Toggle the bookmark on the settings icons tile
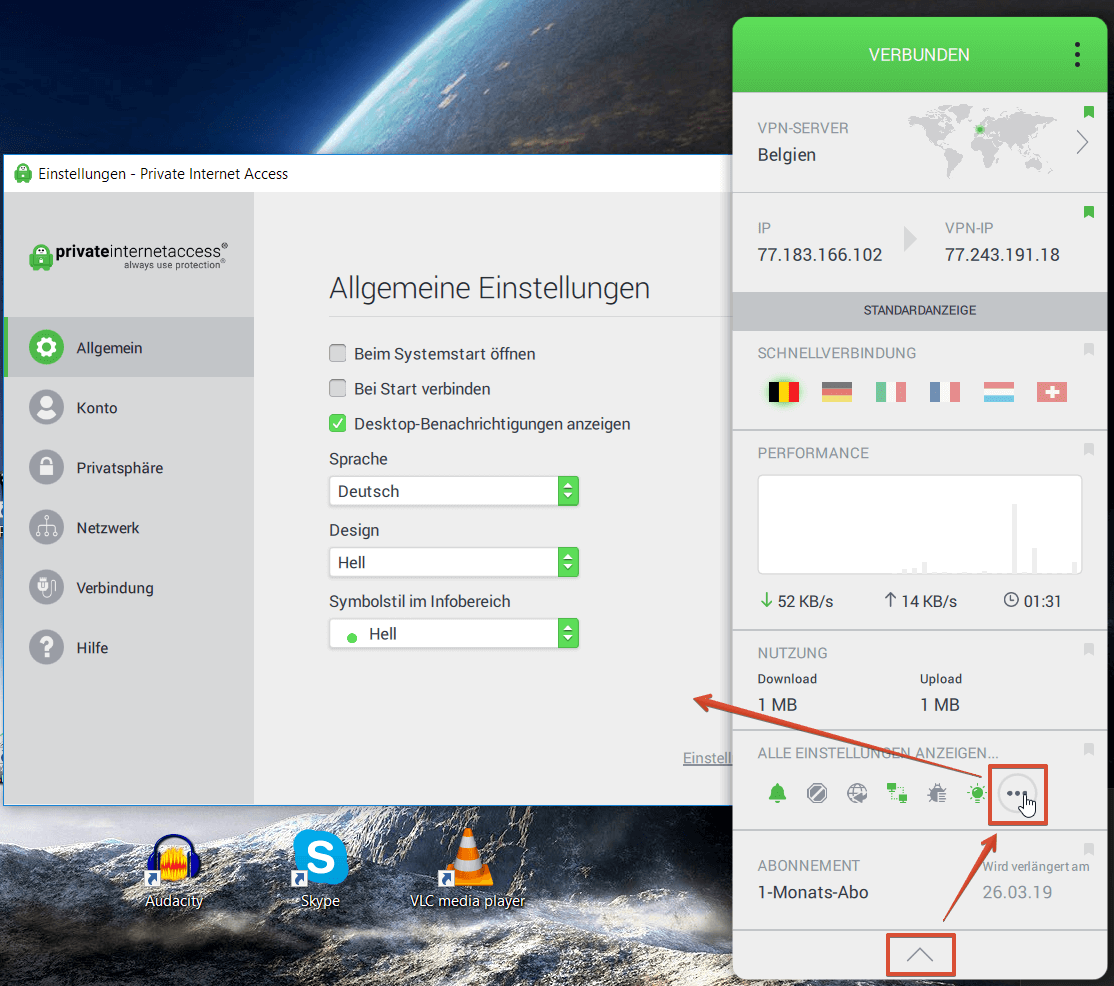This screenshot has width=1114, height=986. point(1088,749)
